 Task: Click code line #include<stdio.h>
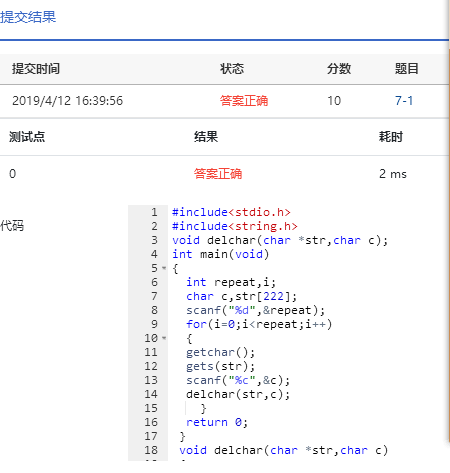pos(231,212)
